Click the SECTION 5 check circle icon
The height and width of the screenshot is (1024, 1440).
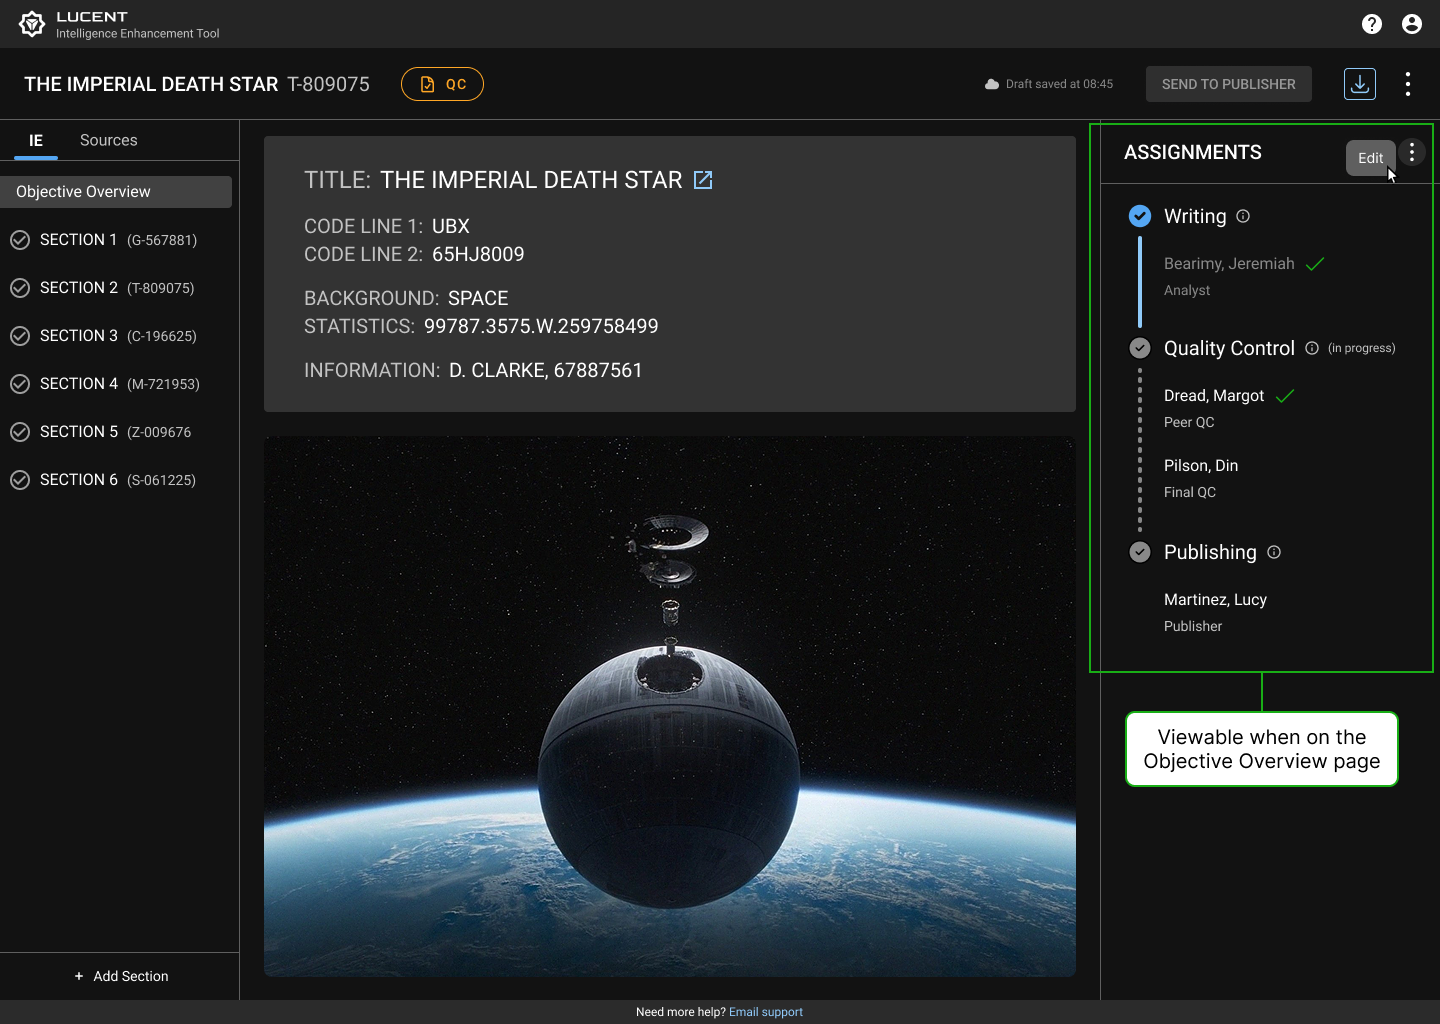coord(20,432)
